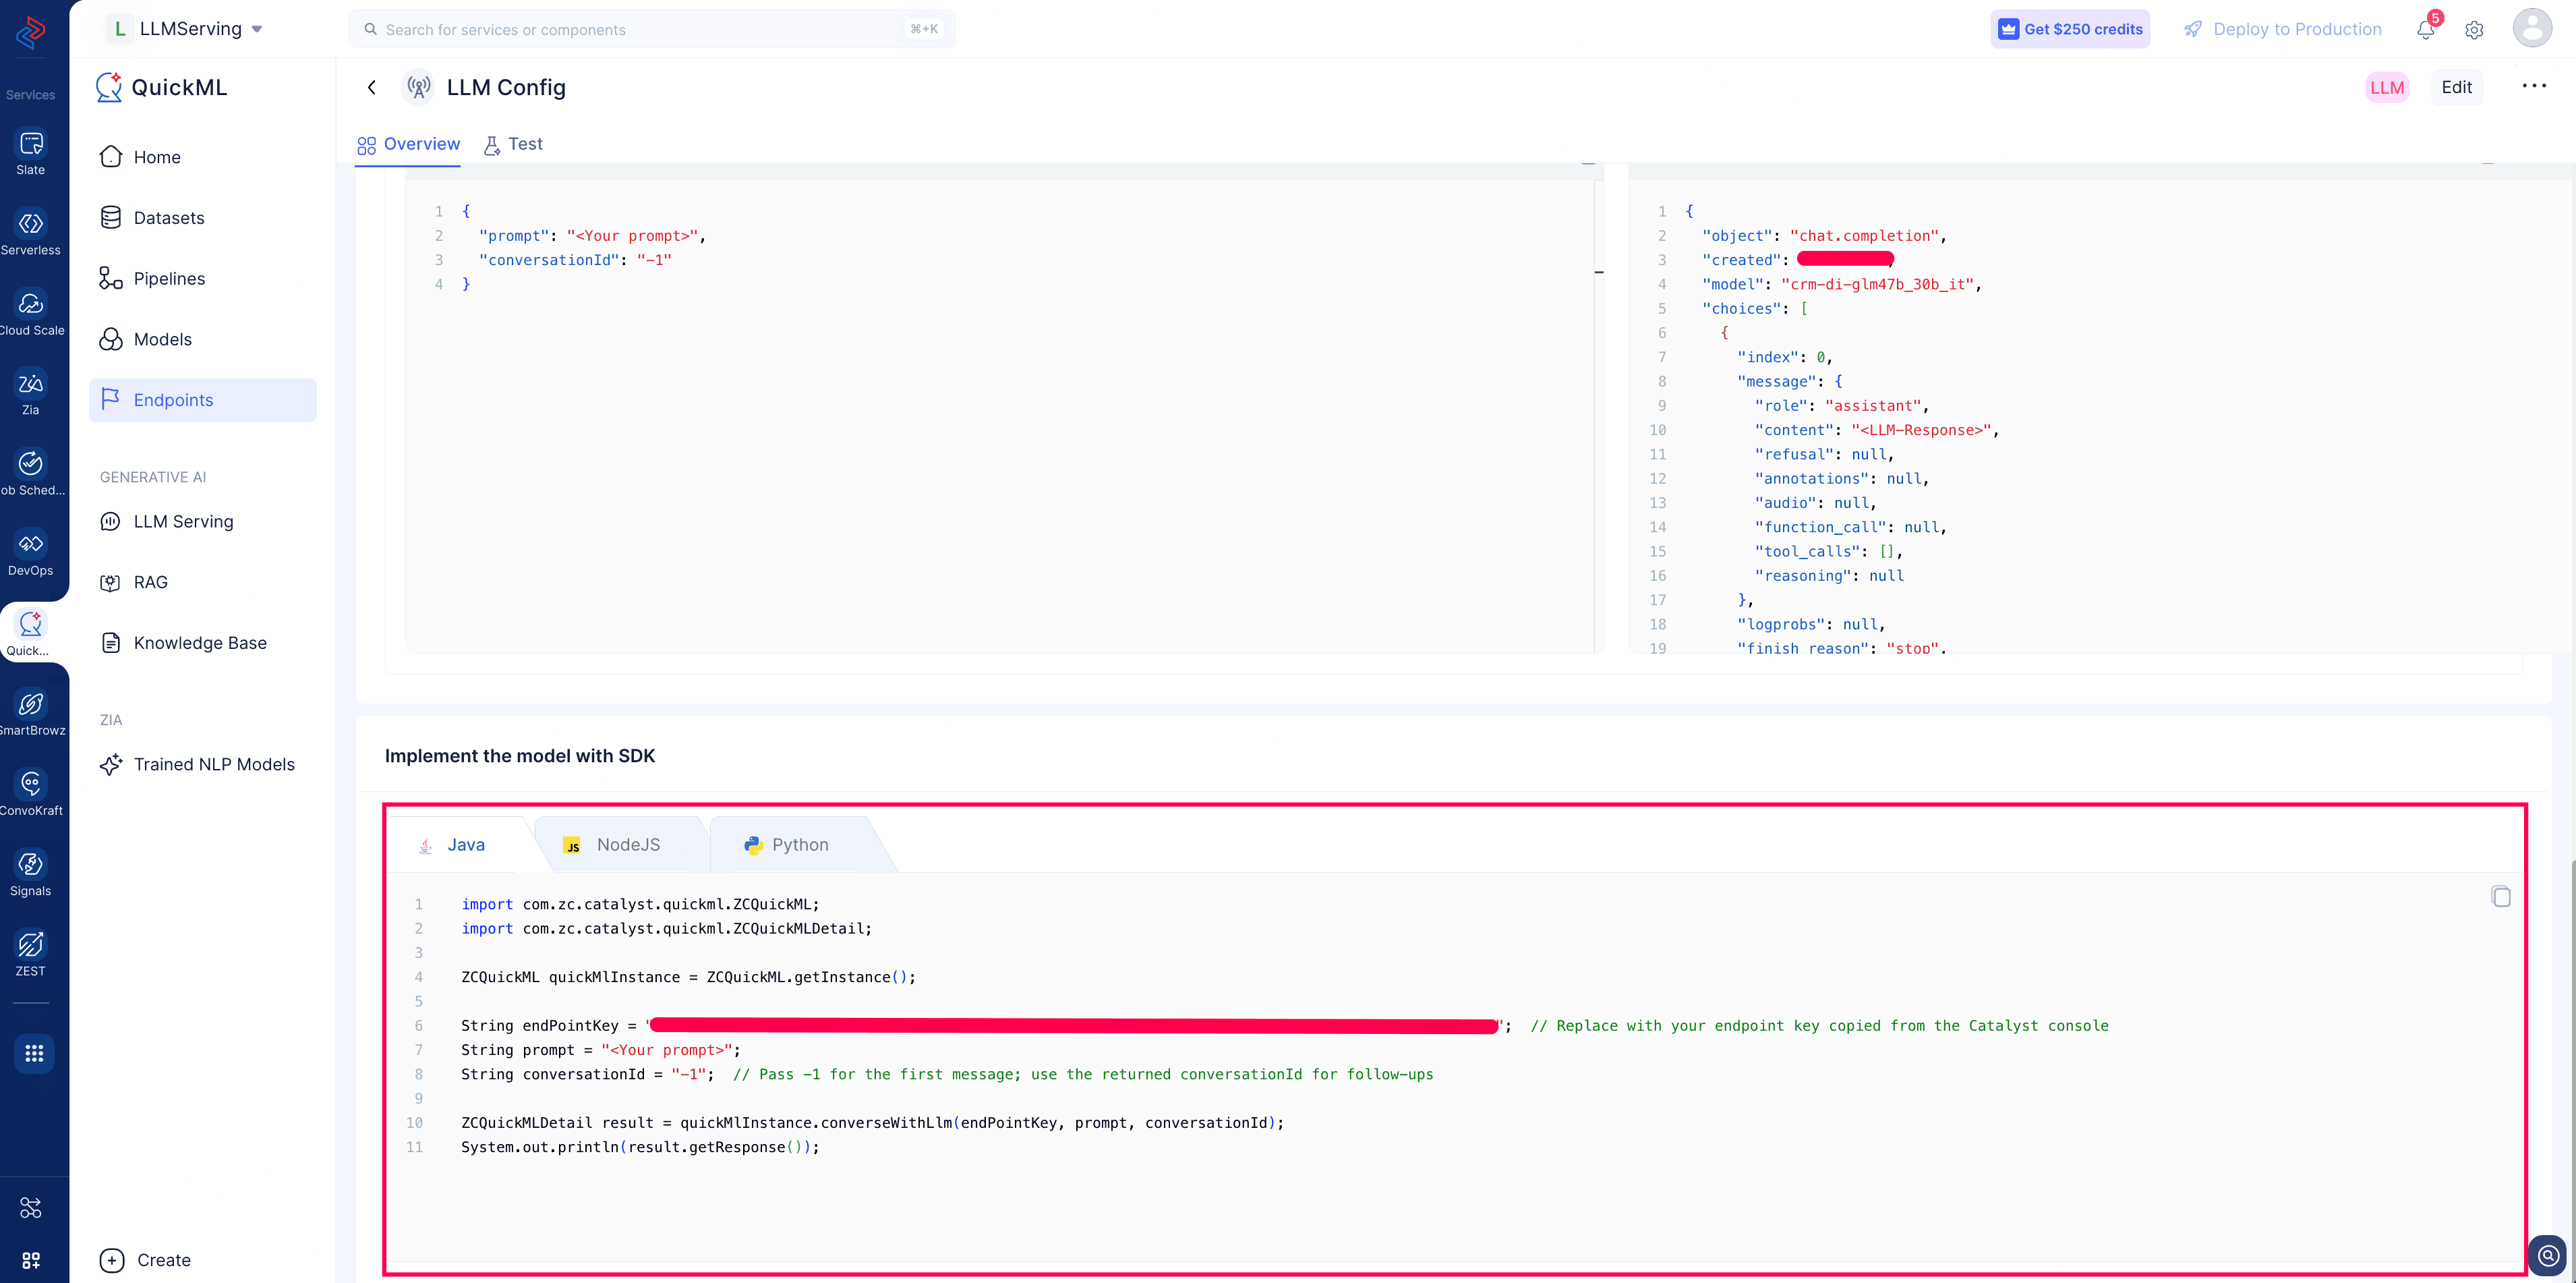The image size is (2576, 1283).
Task: Open the Zia service
Action: coord(31,393)
